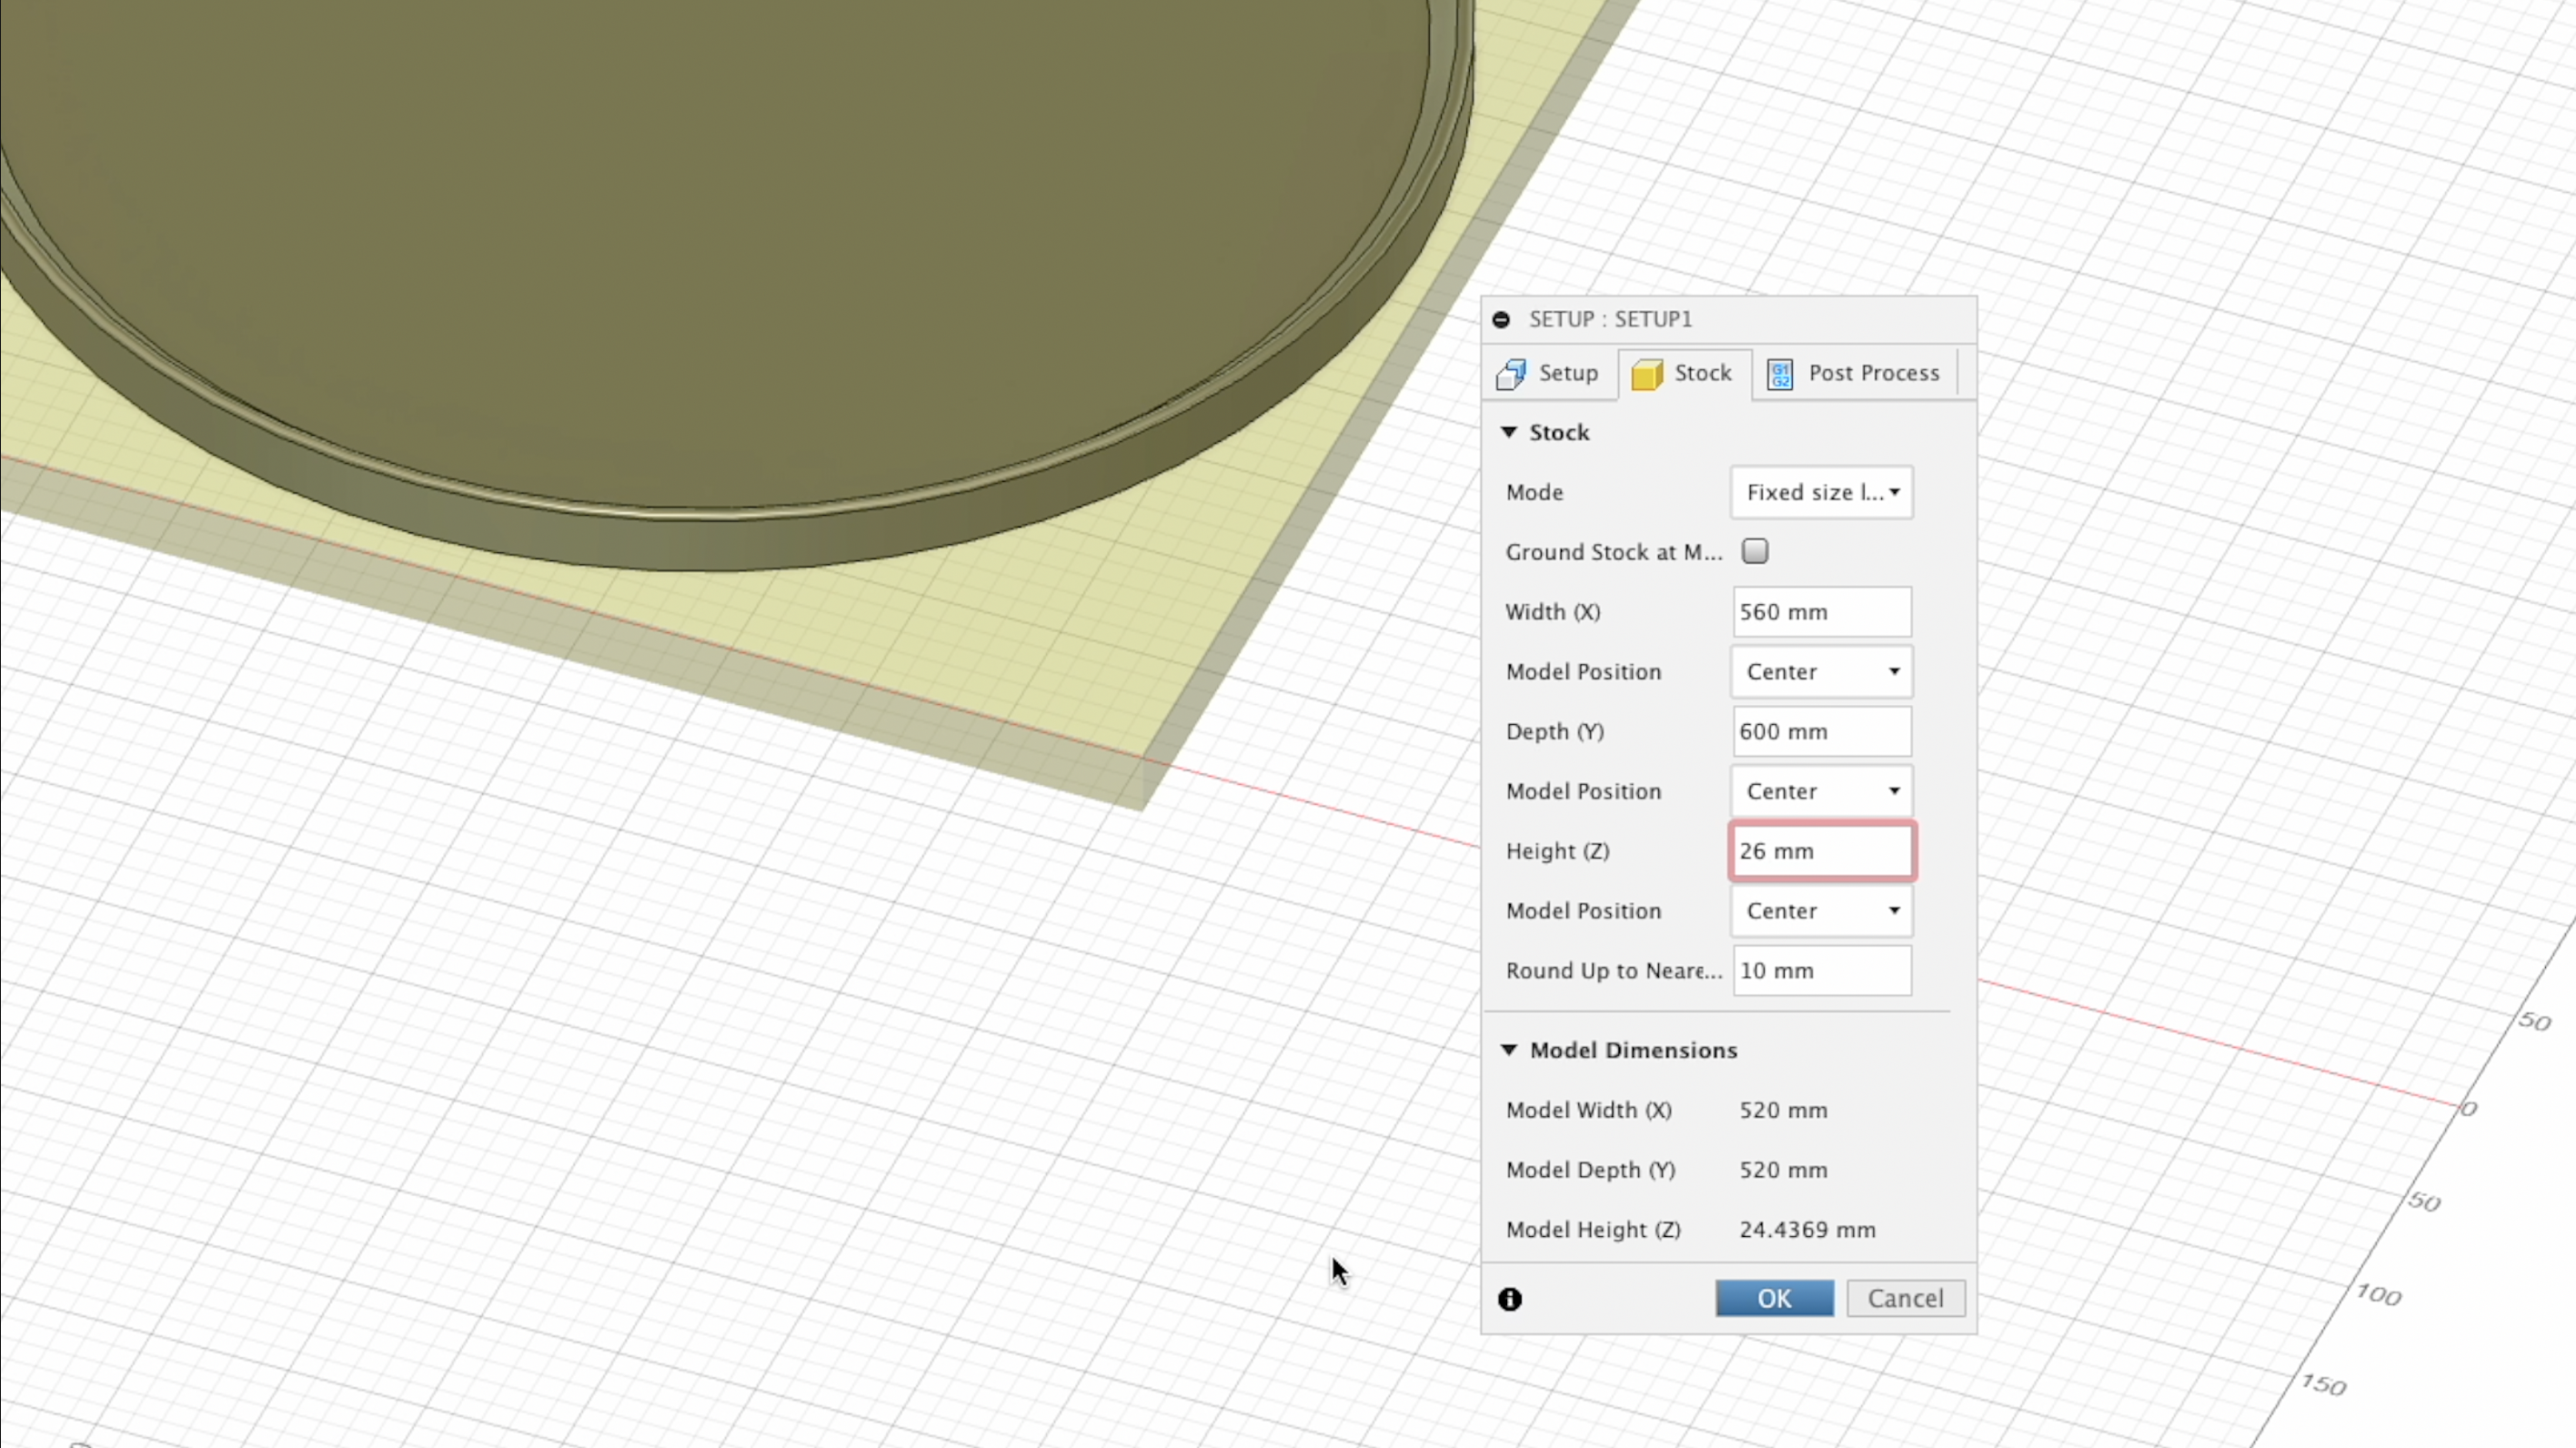Toggle the Stock mode Fixed size dropdown
This screenshot has height=1448, width=2576.
[x=1817, y=492]
